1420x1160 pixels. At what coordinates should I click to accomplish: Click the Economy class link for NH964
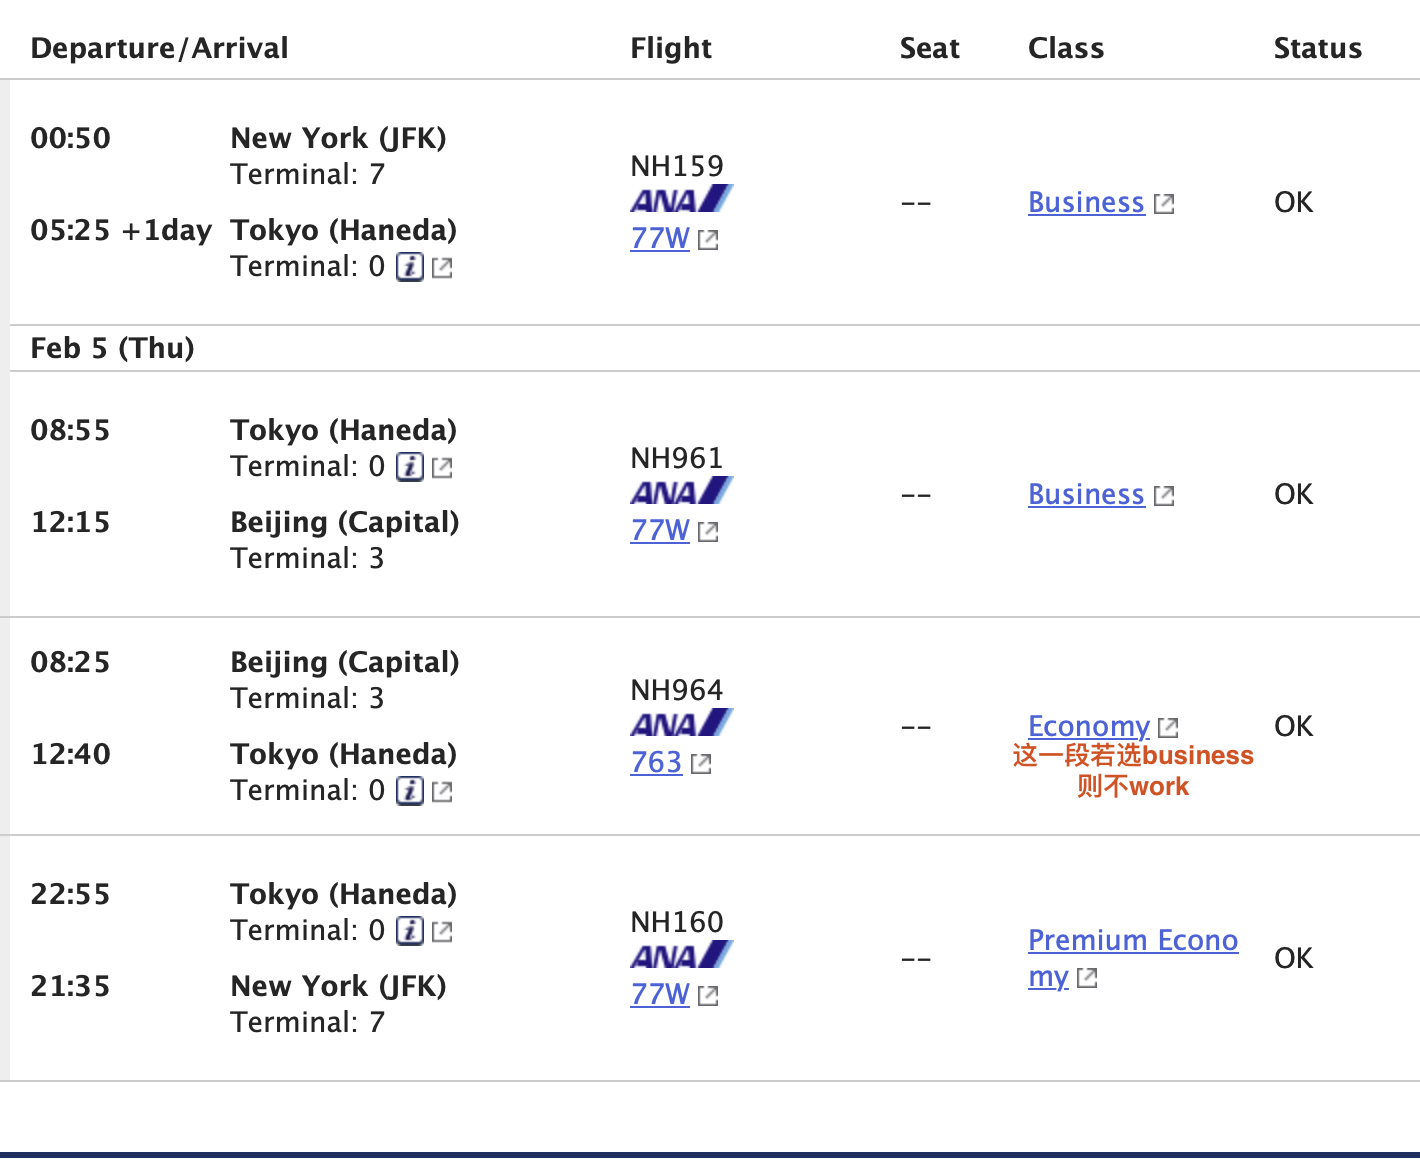tap(1089, 727)
